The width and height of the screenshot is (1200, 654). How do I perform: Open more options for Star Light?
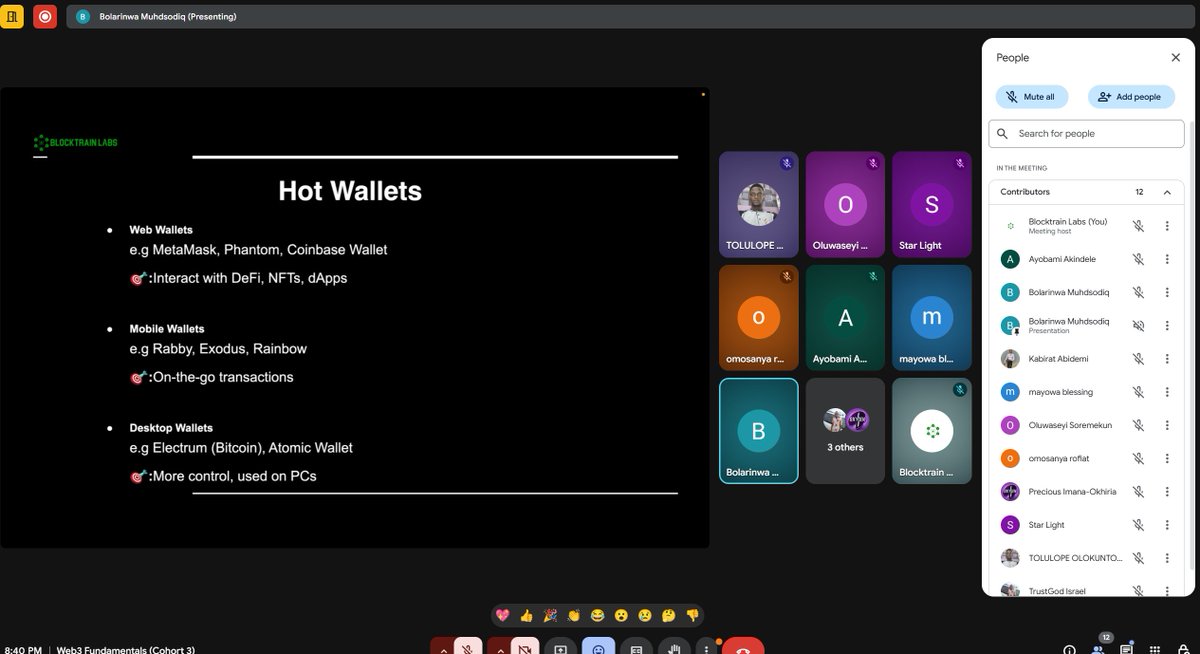click(1167, 525)
